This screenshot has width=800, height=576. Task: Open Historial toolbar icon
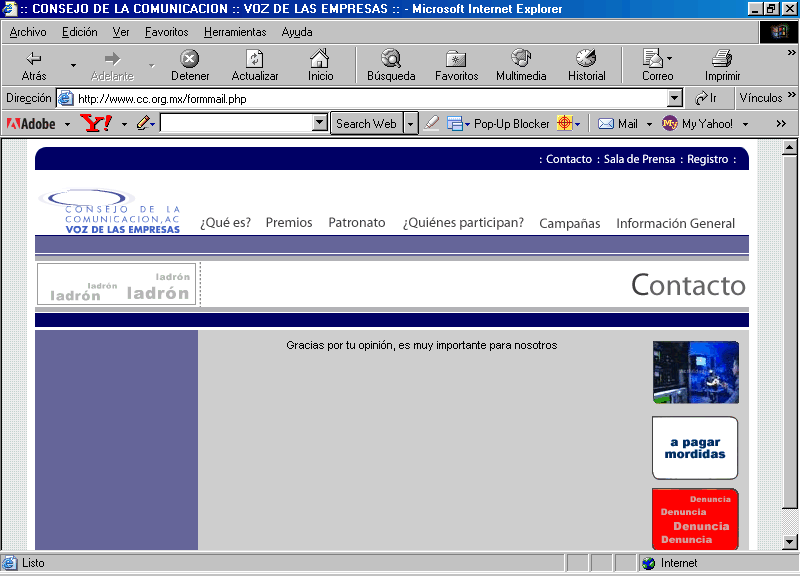pos(586,59)
